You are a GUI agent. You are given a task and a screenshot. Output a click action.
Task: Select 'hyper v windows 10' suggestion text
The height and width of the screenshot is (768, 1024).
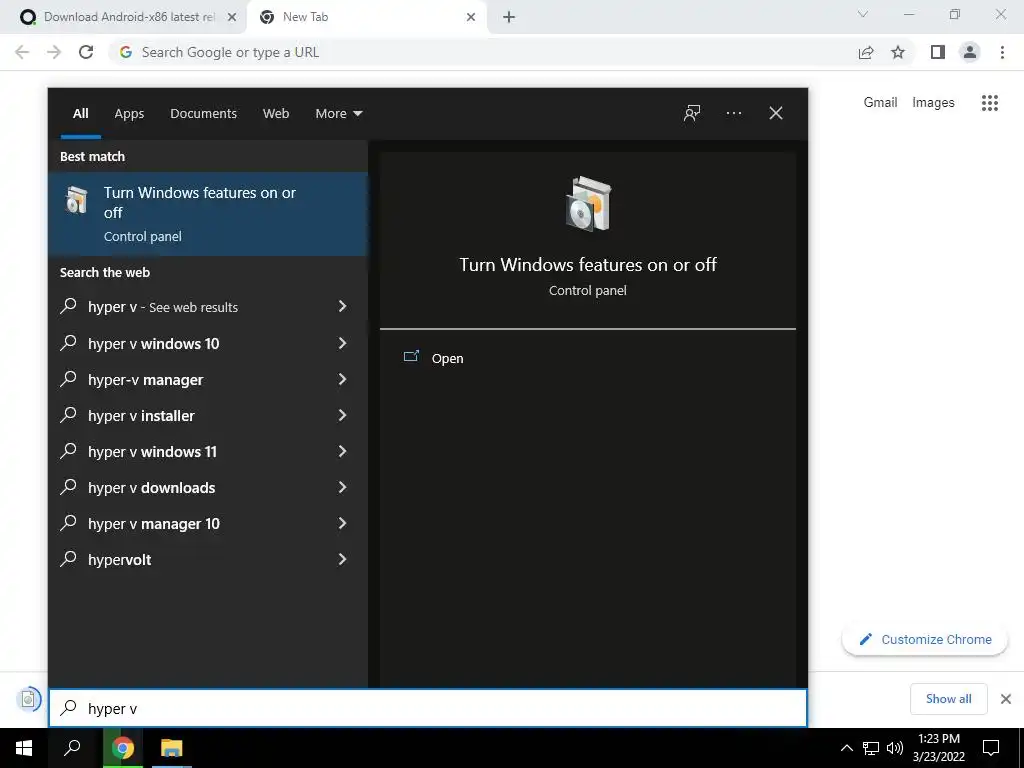153,344
